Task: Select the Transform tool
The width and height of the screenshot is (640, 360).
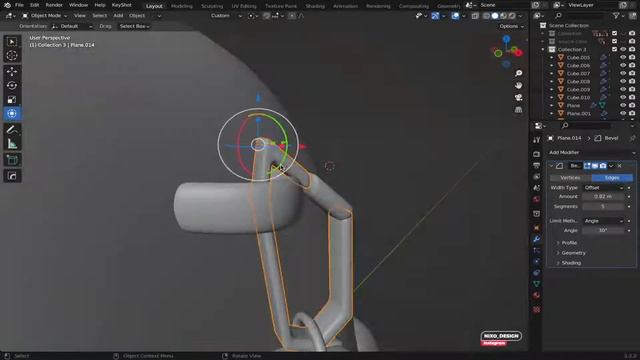Action: coord(12,113)
